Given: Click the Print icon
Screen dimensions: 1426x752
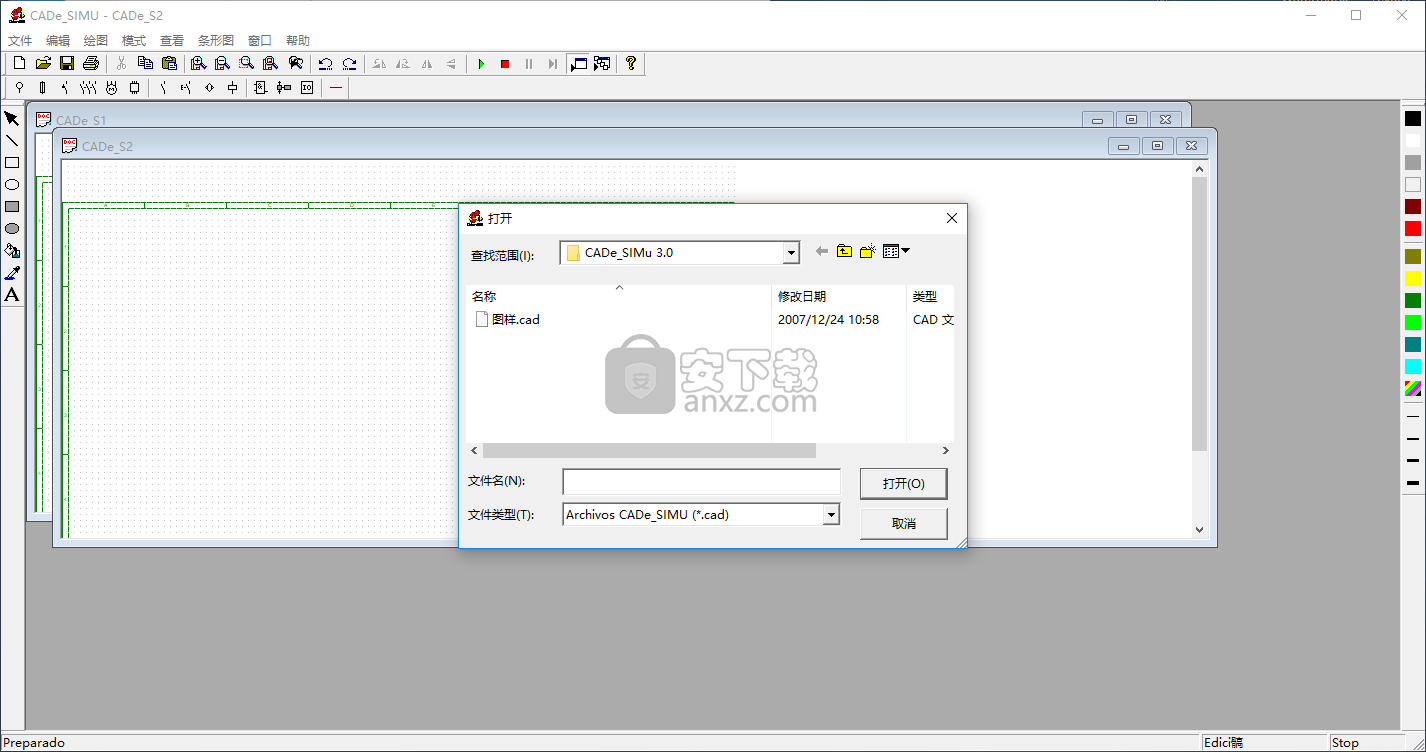Looking at the screenshot, I should [91, 63].
